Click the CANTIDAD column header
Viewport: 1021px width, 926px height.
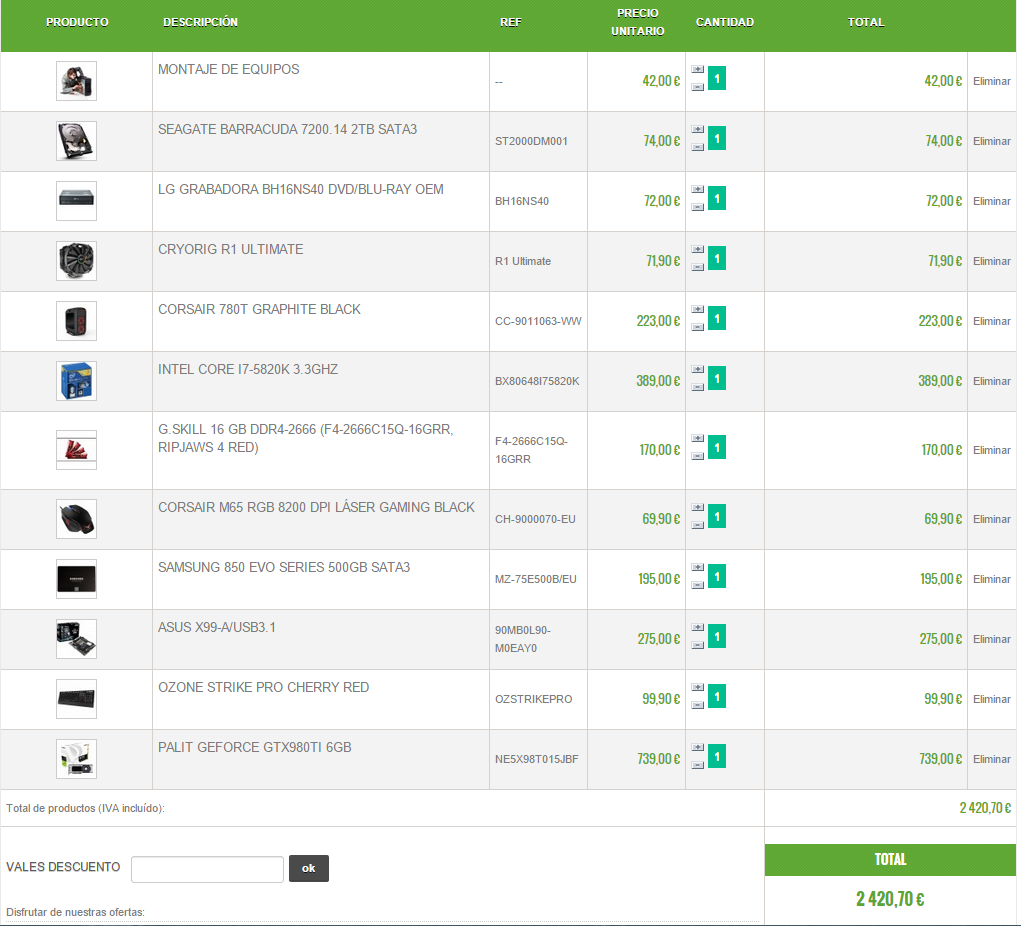click(x=725, y=22)
